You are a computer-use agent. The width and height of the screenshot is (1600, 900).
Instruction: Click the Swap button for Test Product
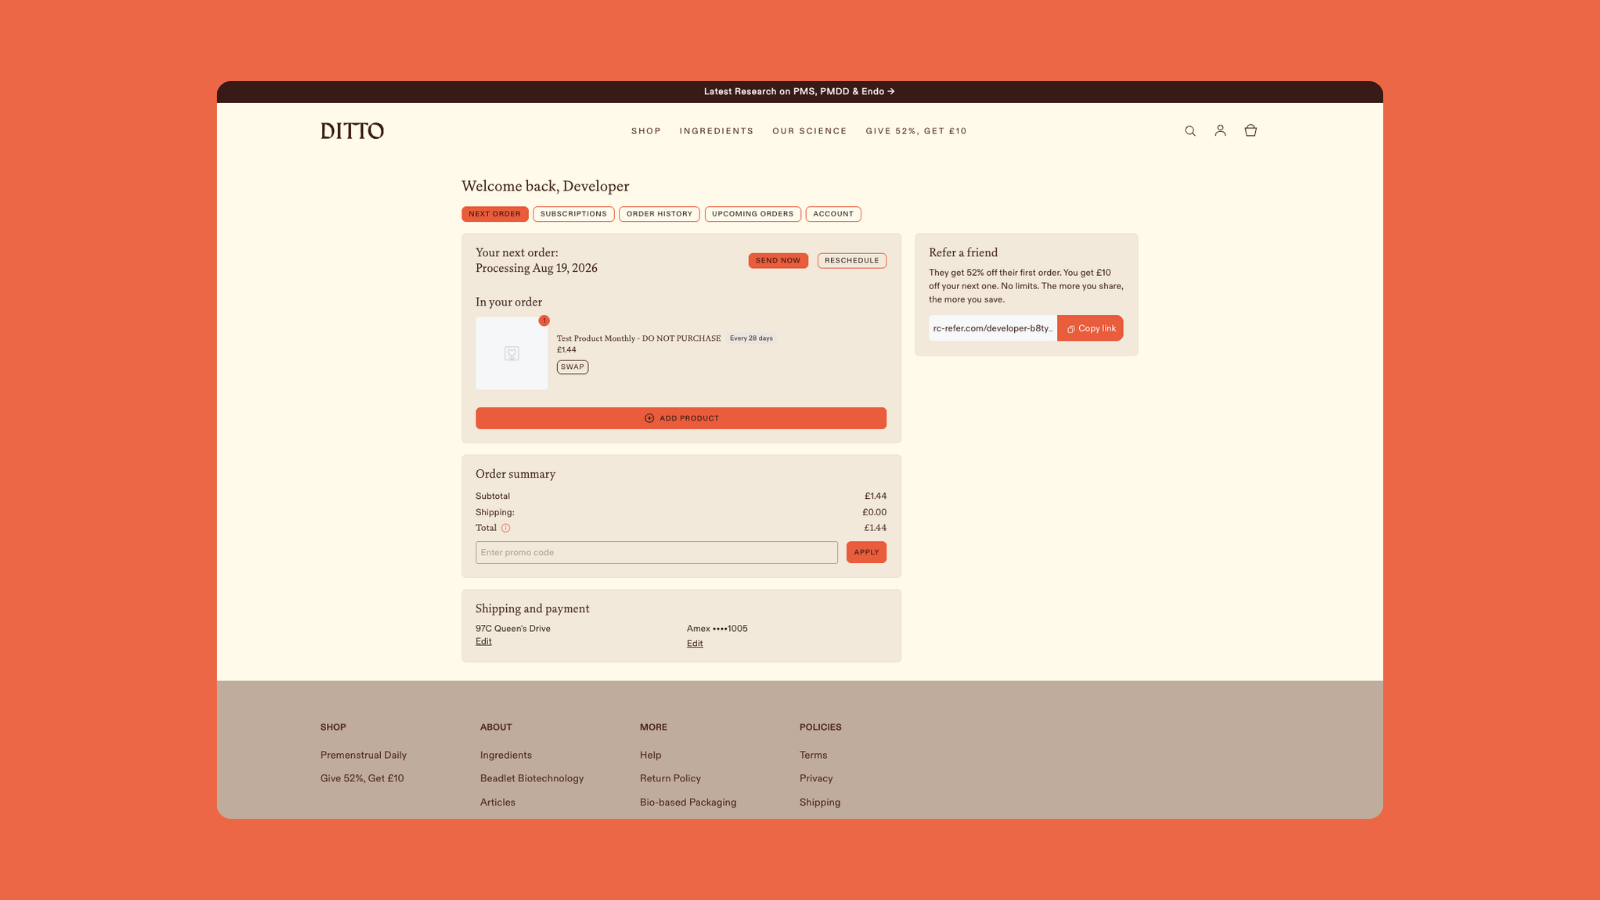[x=573, y=367]
